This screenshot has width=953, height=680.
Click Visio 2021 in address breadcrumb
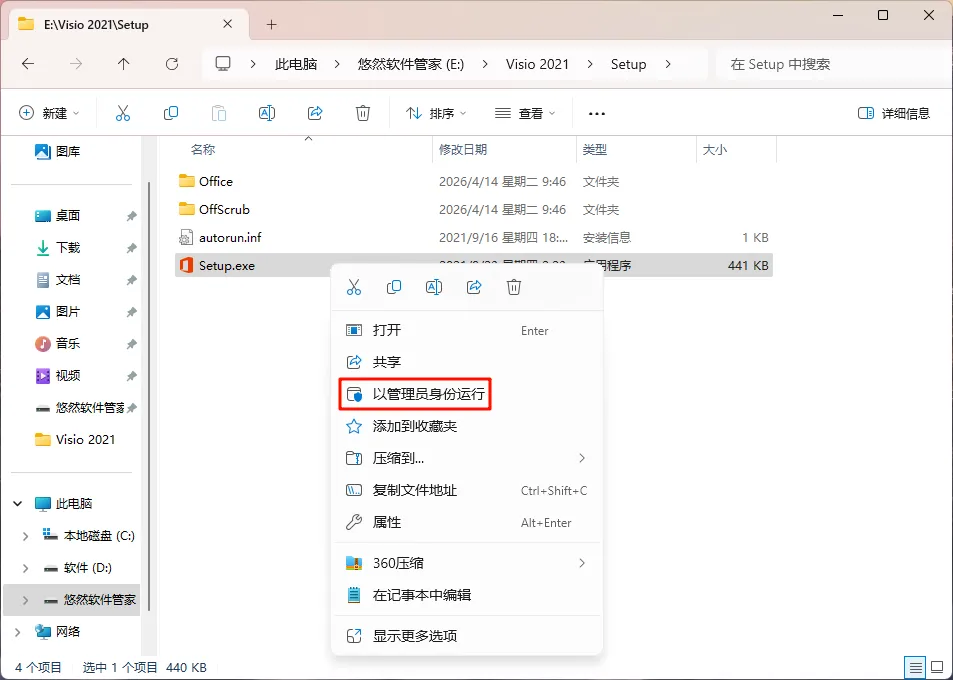click(537, 64)
